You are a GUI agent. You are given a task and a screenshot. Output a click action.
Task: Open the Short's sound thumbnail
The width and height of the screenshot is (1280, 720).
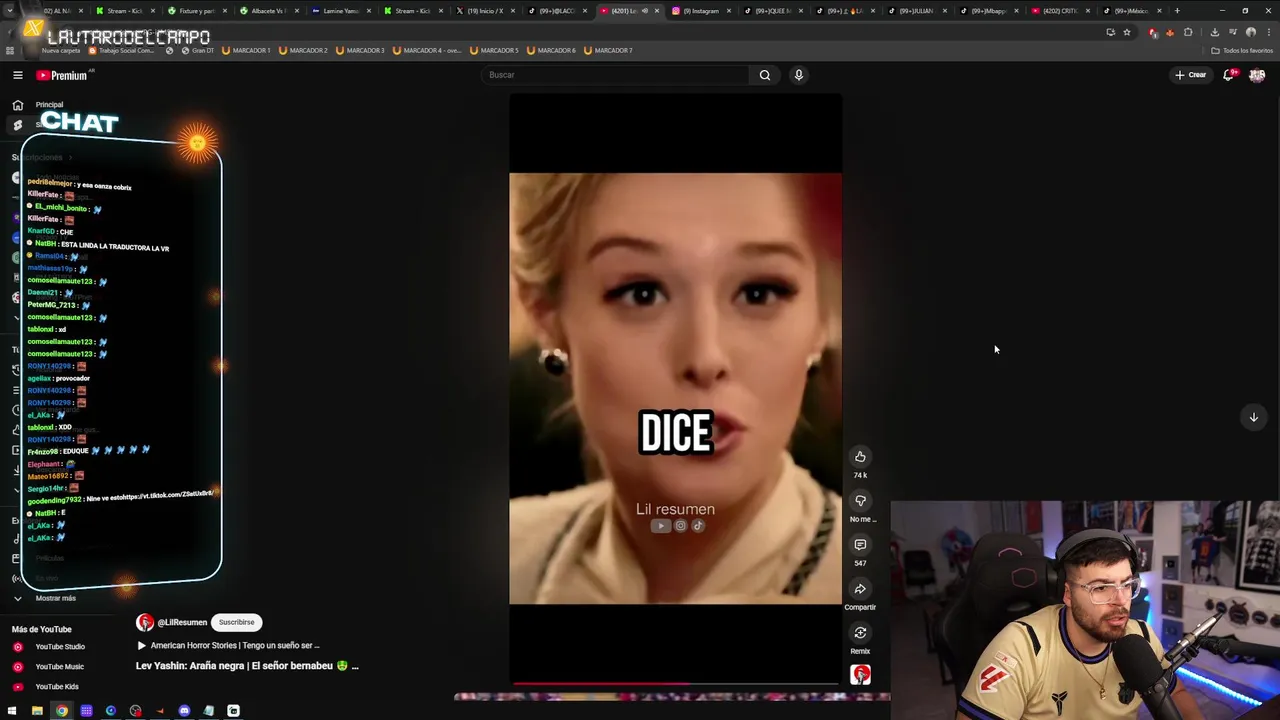pos(860,675)
